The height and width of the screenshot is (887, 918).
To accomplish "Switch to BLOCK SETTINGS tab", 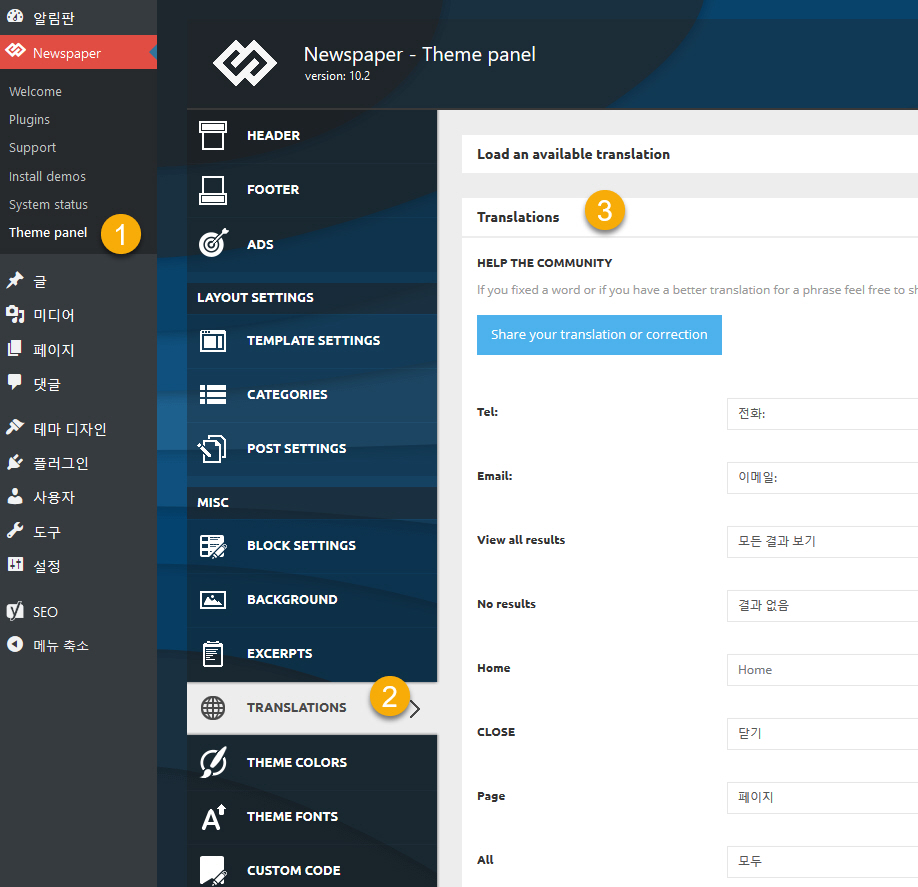I will tap(311, 546).
